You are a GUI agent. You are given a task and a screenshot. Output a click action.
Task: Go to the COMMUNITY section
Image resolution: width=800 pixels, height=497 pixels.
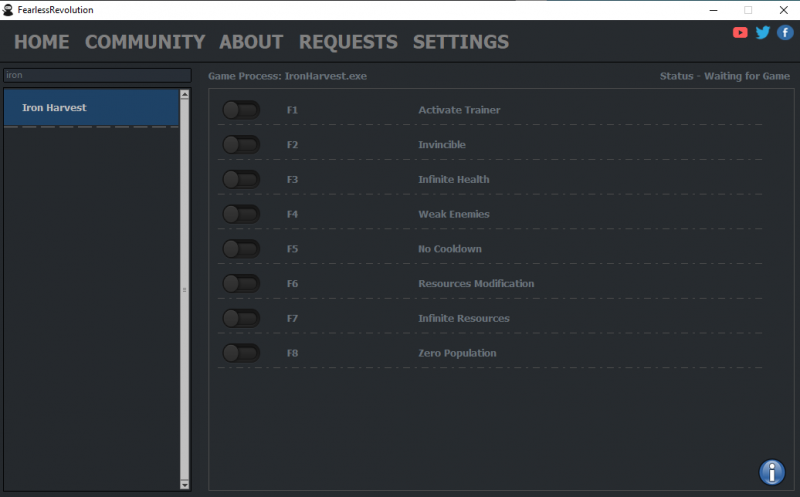click(145, 42)
